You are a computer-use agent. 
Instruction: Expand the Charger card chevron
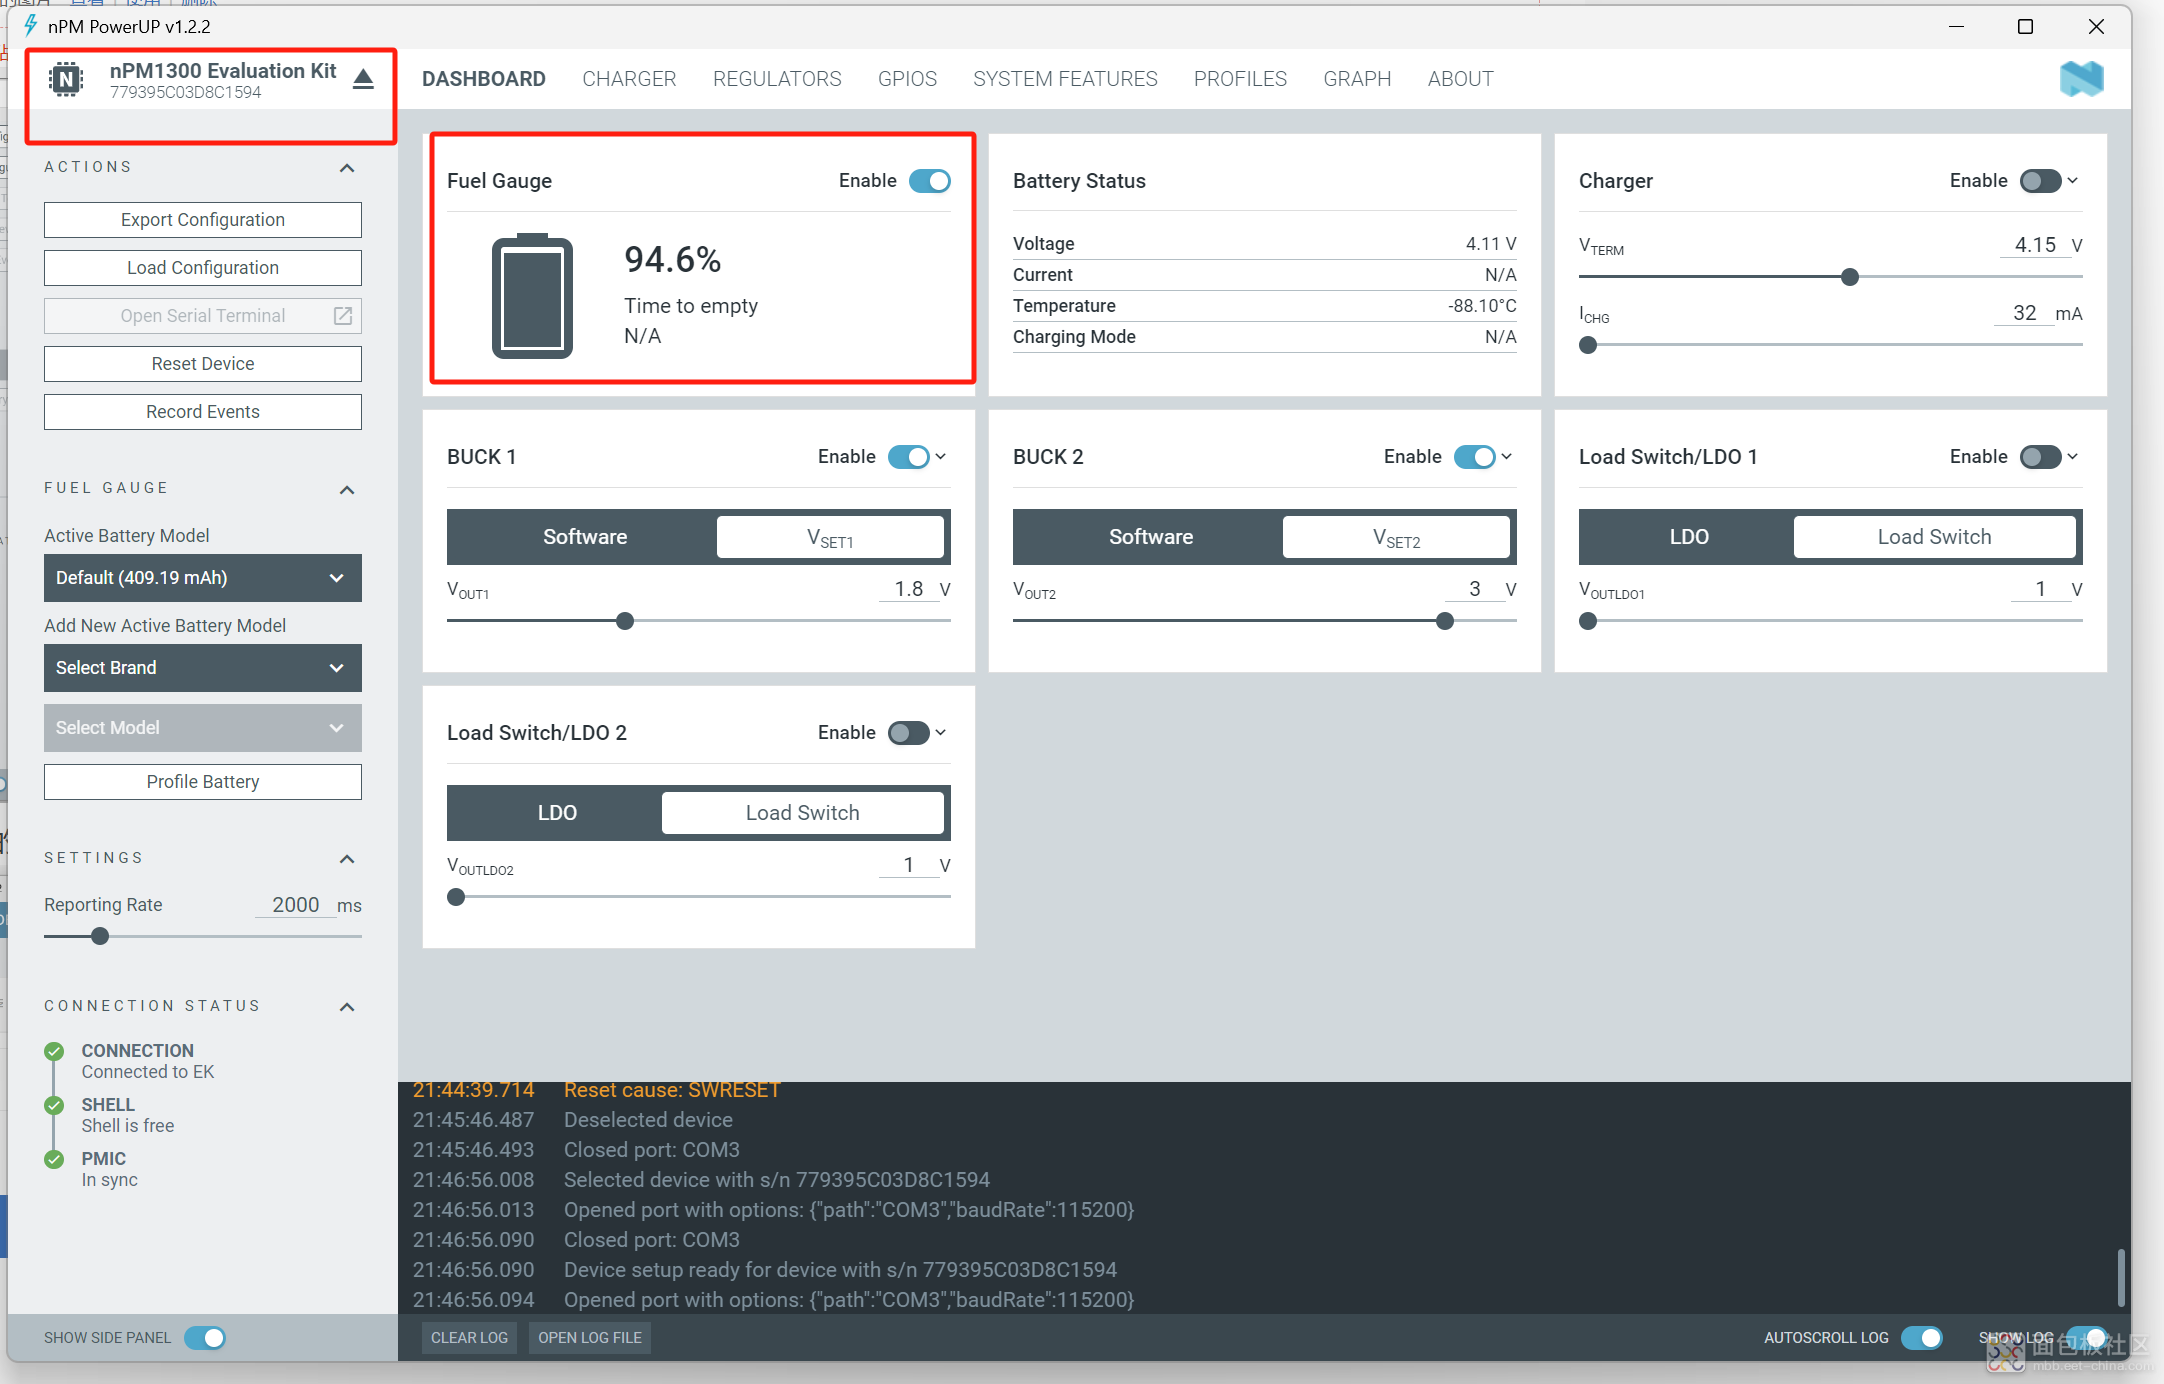[x=2073, y=181]
